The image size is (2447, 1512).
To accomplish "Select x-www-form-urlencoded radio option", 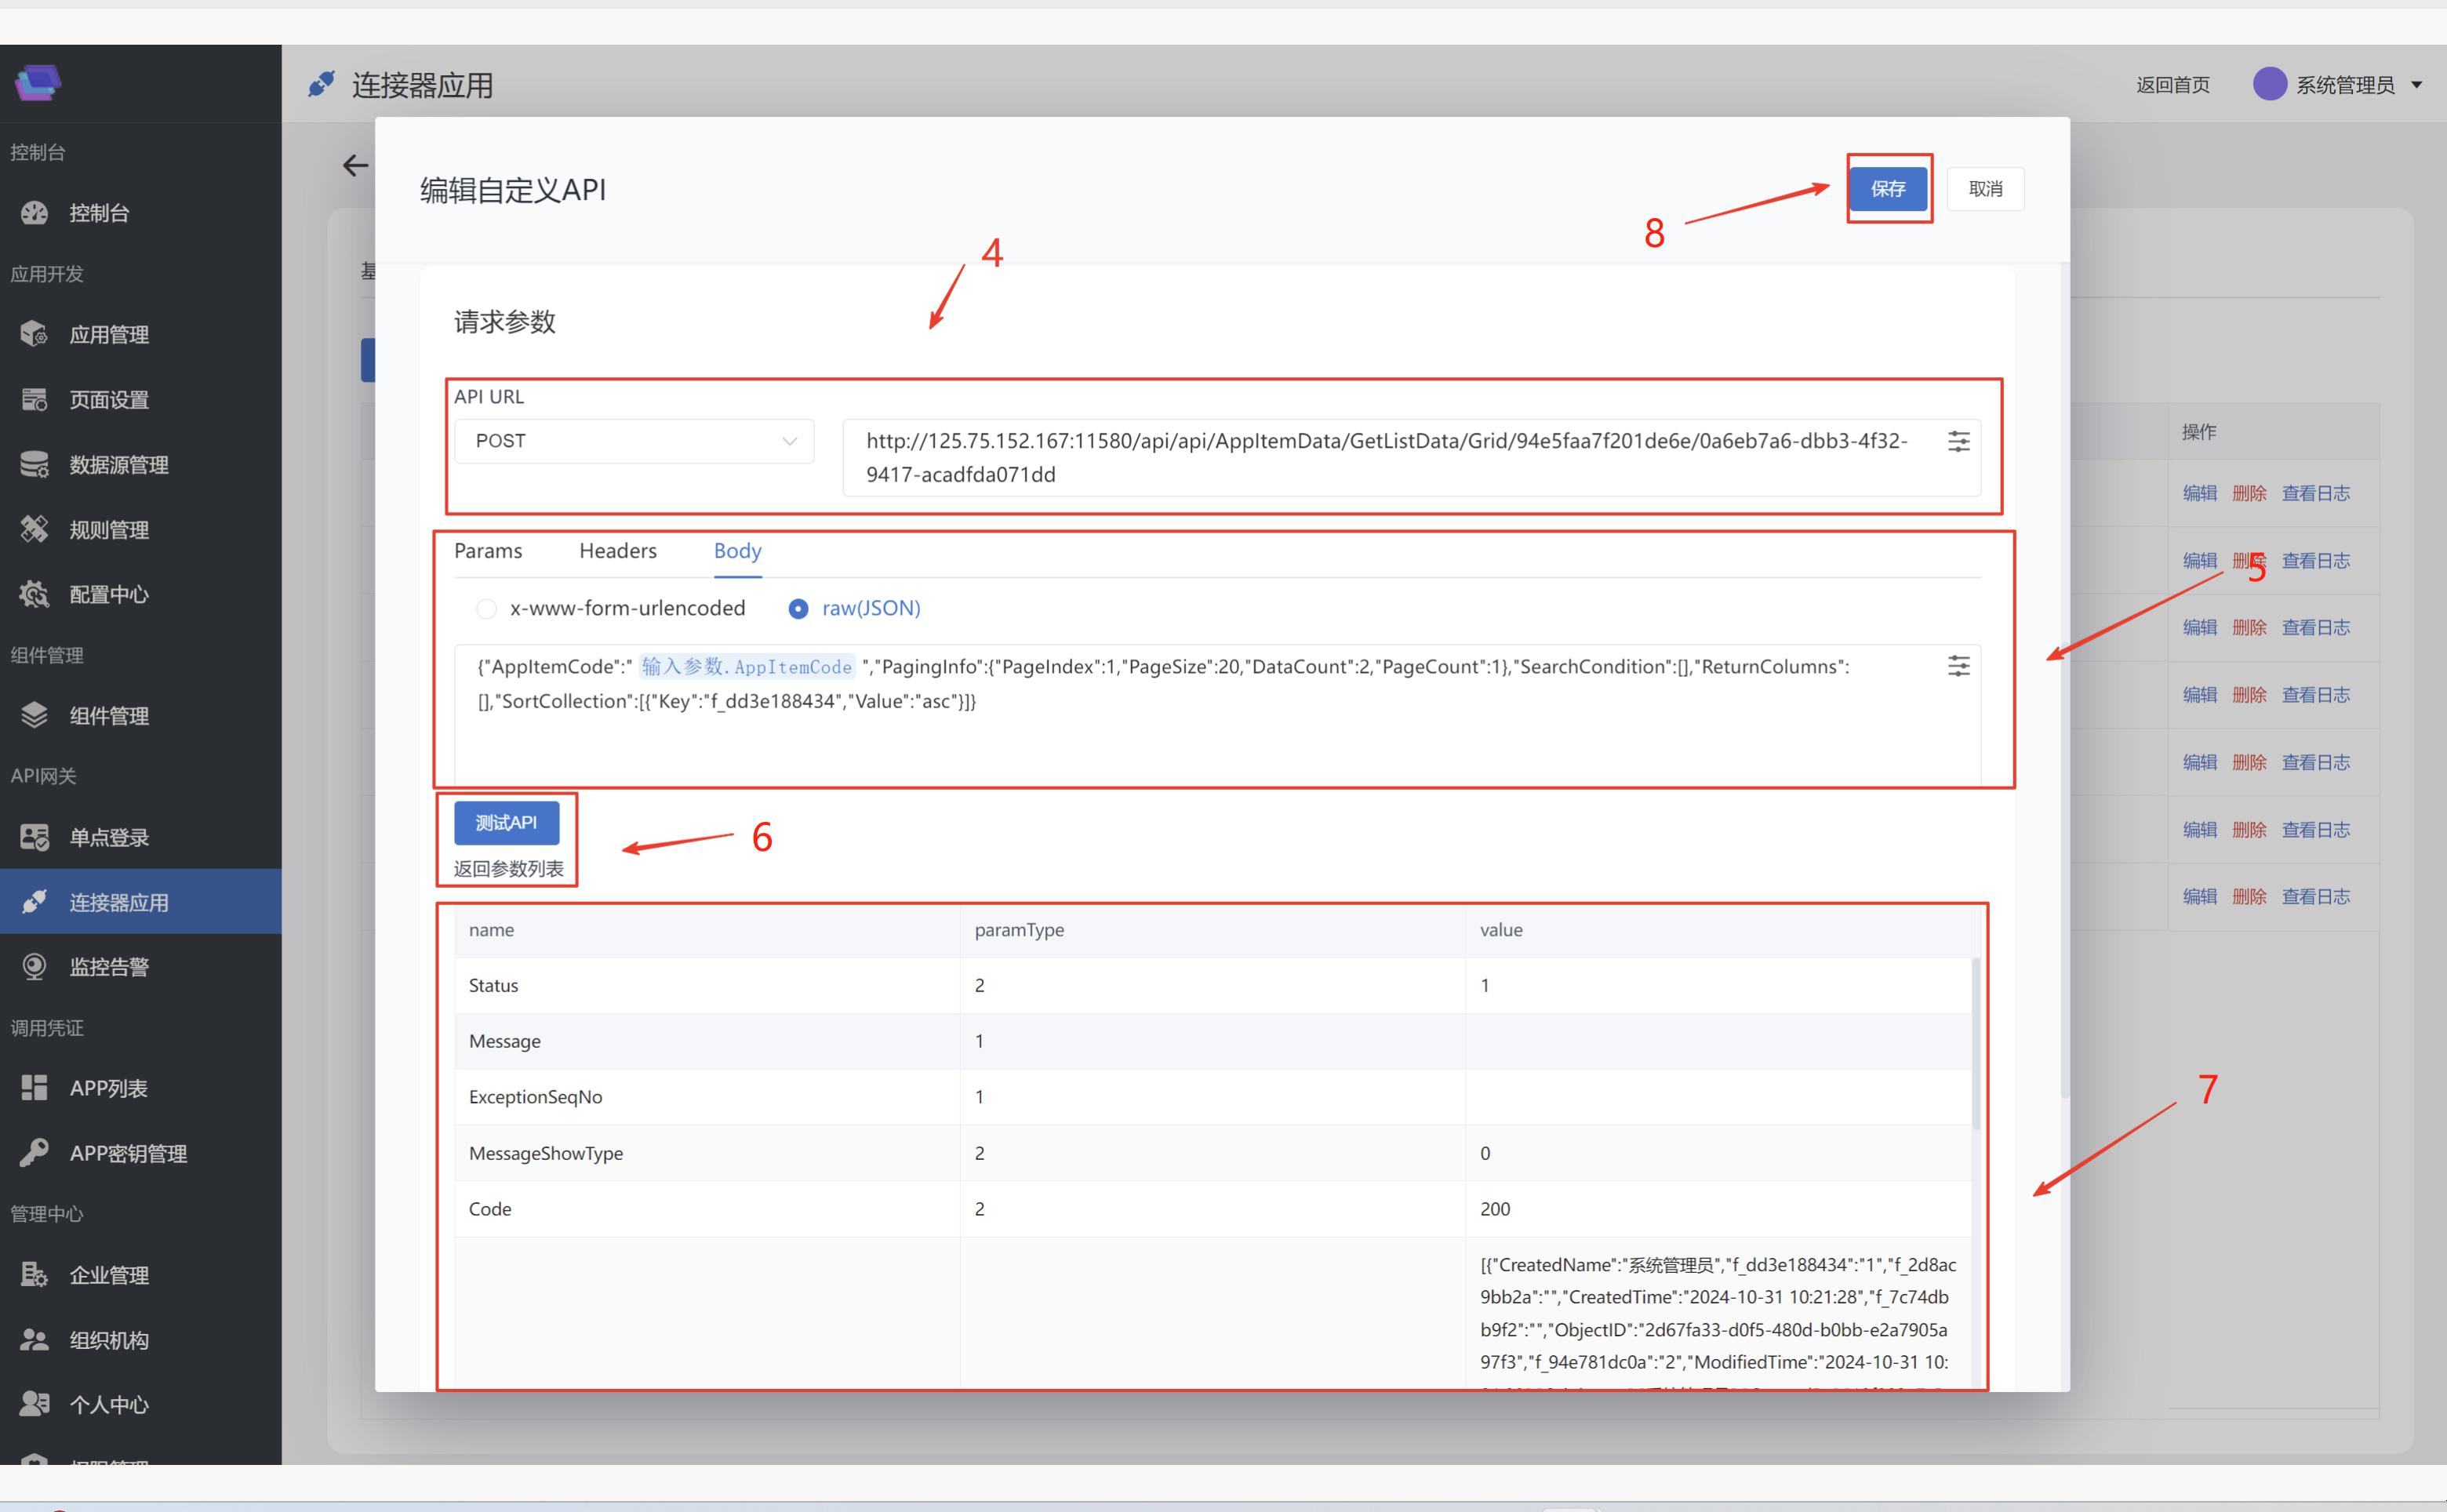I will click(486, 608).
